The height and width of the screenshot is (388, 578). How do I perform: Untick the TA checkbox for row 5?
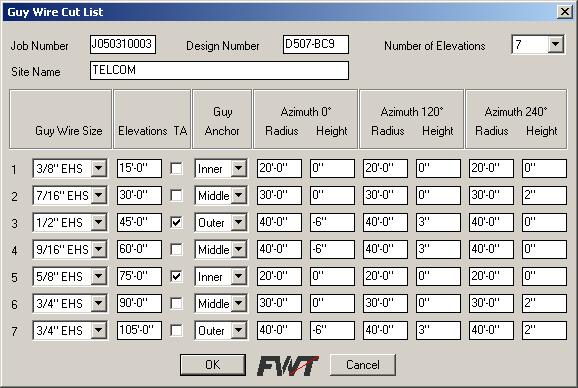pos(176,276)
